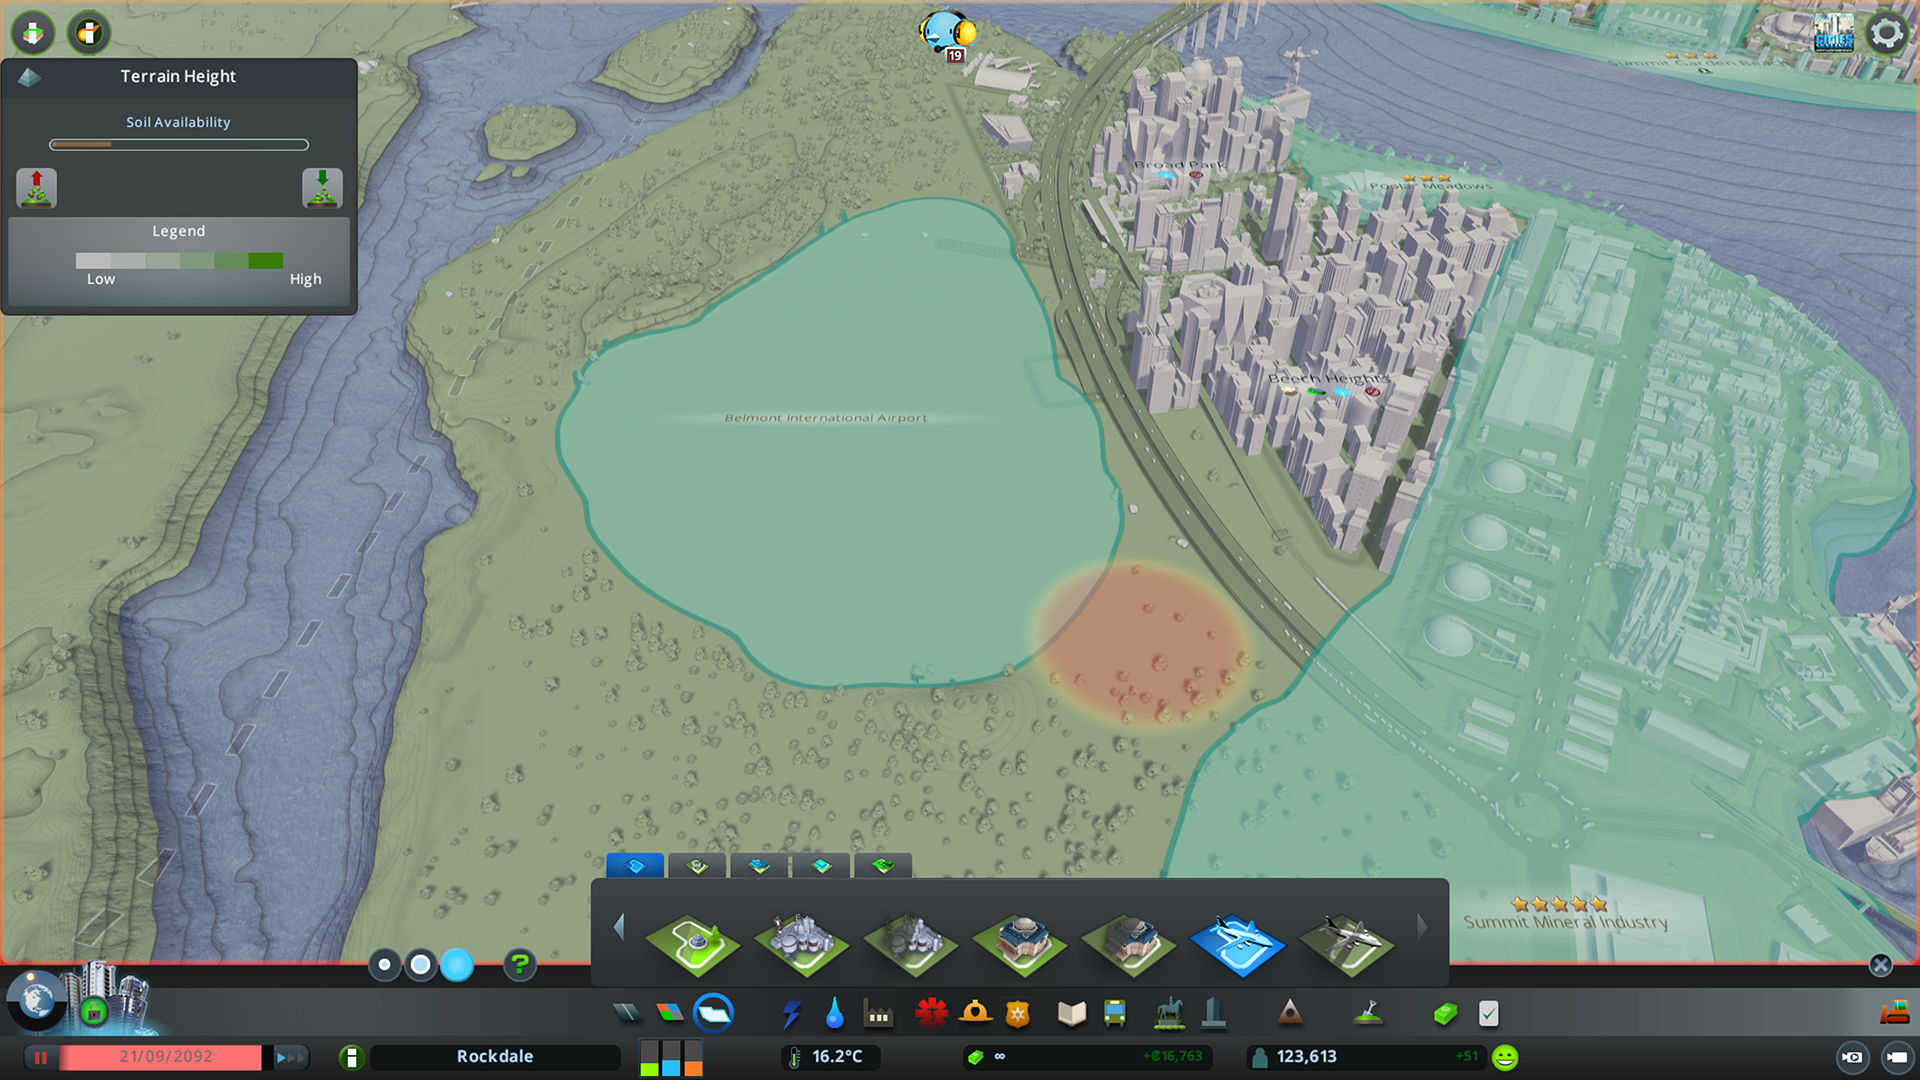Click the population count 123,613
The image size is (1920, 1080).
coord(1307,1057)
